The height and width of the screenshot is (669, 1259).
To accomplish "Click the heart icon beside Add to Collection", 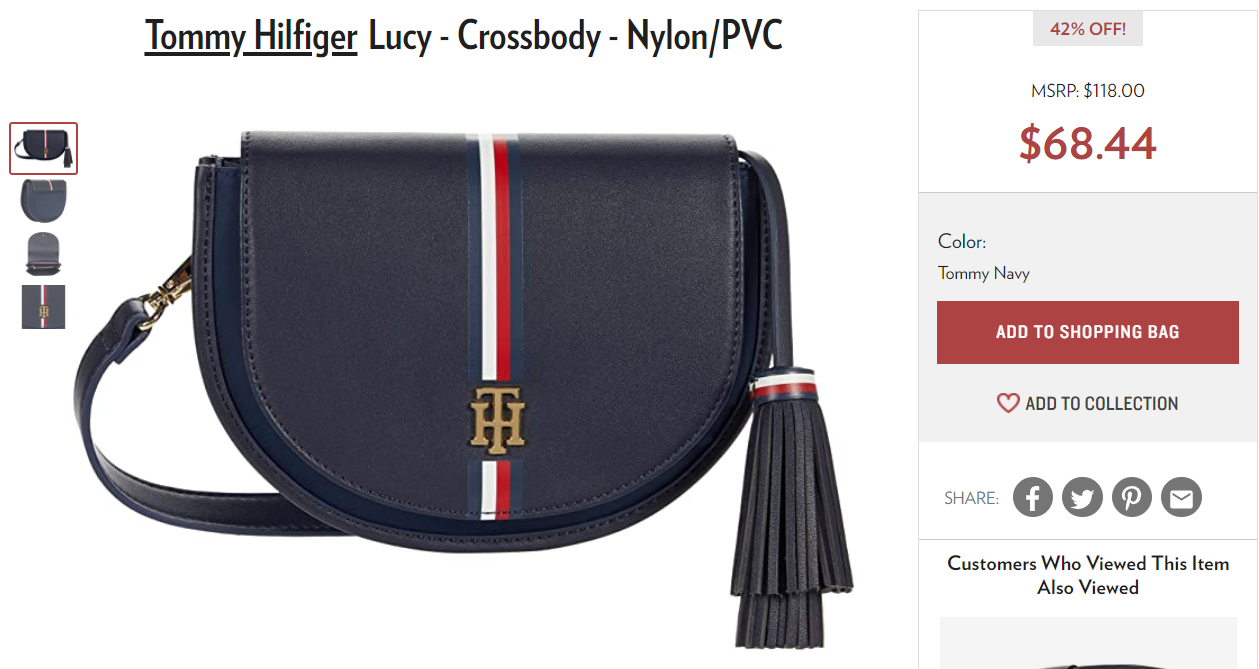I will pos(1008,403).
